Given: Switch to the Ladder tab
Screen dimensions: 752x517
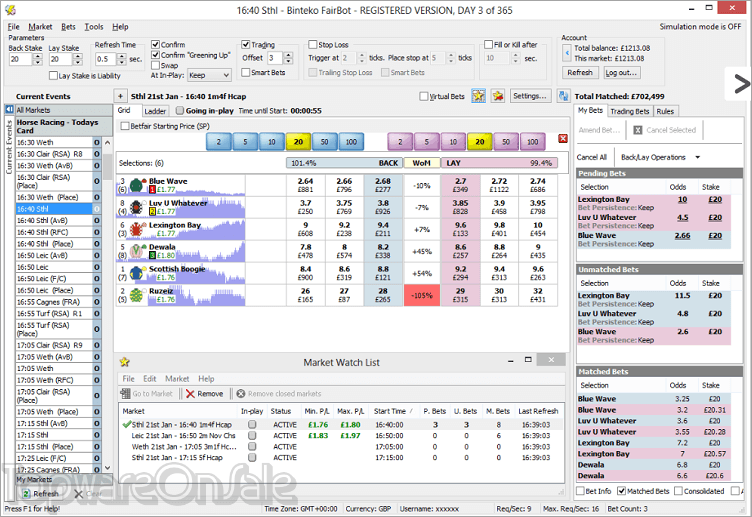Looking at the screenshot, I should (x=155, y=111).
